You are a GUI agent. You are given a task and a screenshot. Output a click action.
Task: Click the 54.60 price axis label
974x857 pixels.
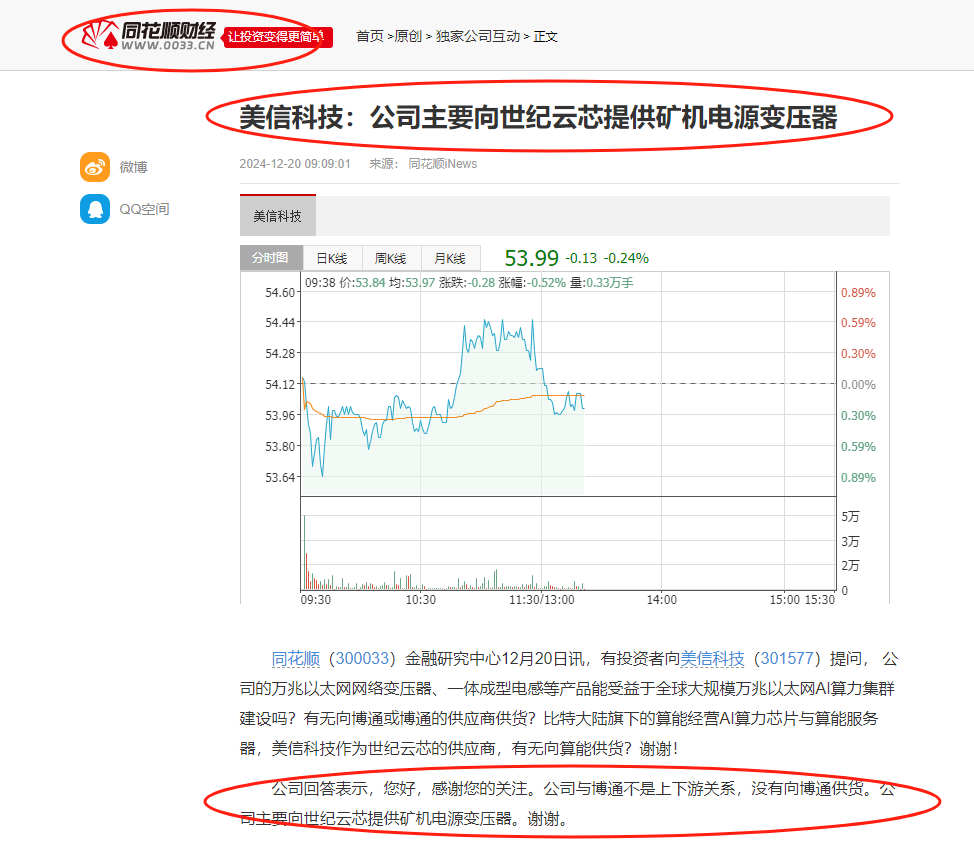tap(280, 292)
